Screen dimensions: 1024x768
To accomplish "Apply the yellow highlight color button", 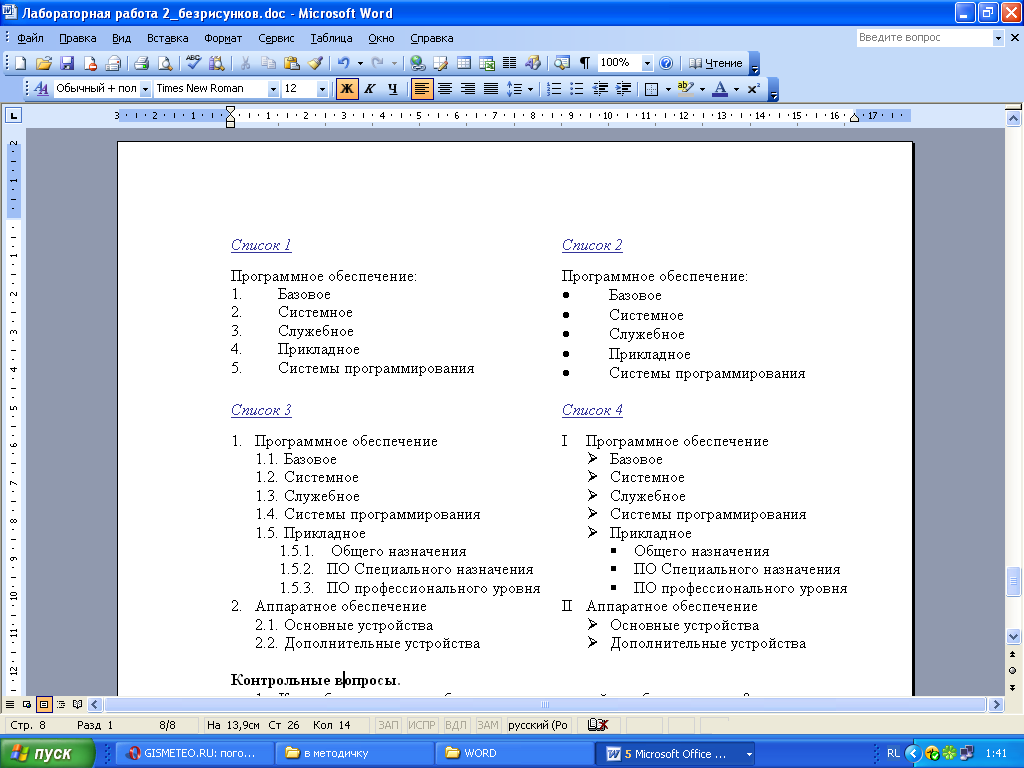I will point(686,89).
